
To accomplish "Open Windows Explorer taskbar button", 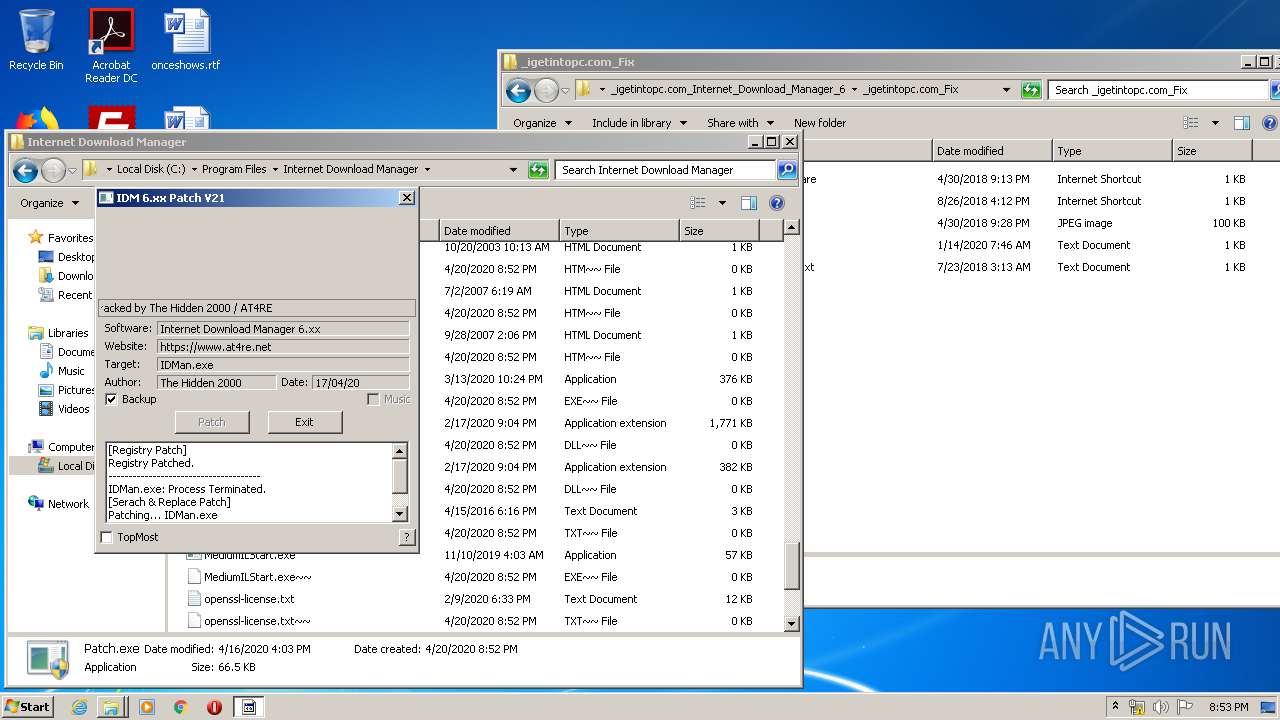I will [111, 707].
